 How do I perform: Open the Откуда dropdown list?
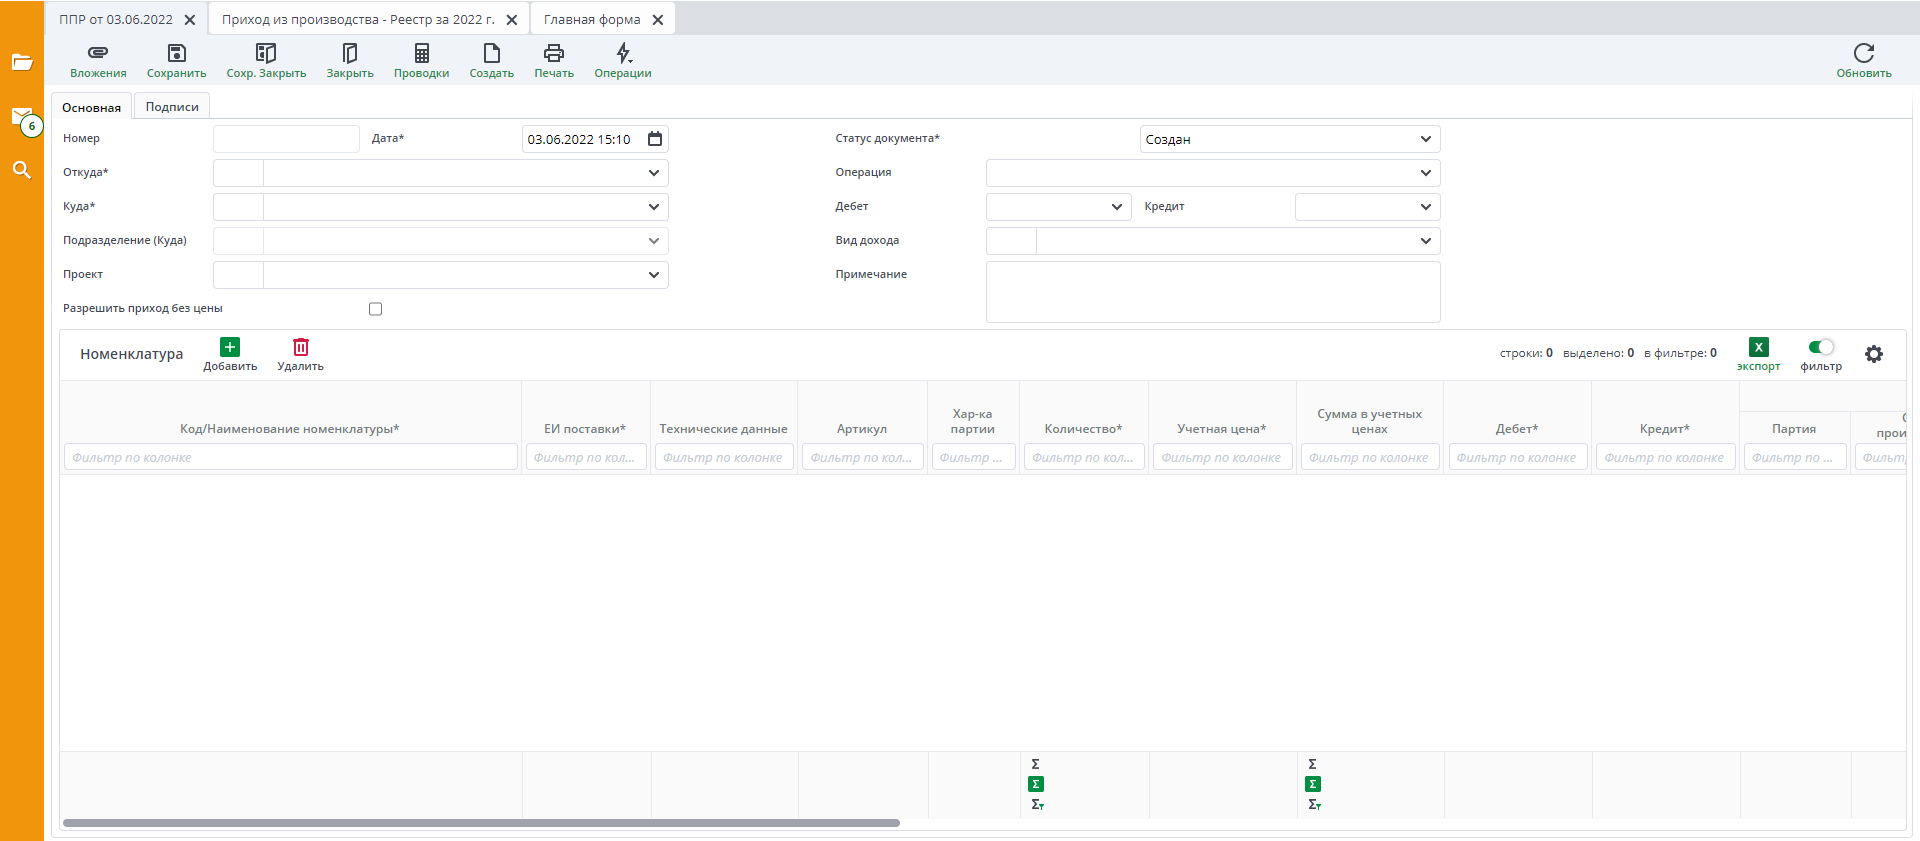click(x=653, y=173)
